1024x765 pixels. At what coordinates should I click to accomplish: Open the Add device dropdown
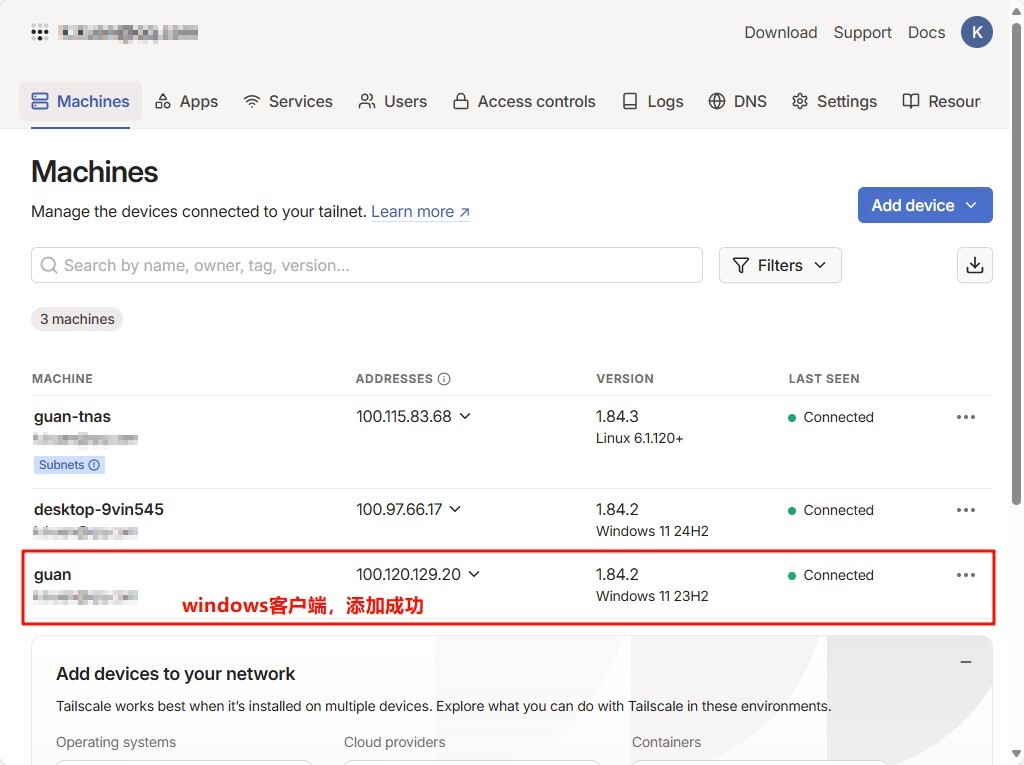tap(925, 205)
